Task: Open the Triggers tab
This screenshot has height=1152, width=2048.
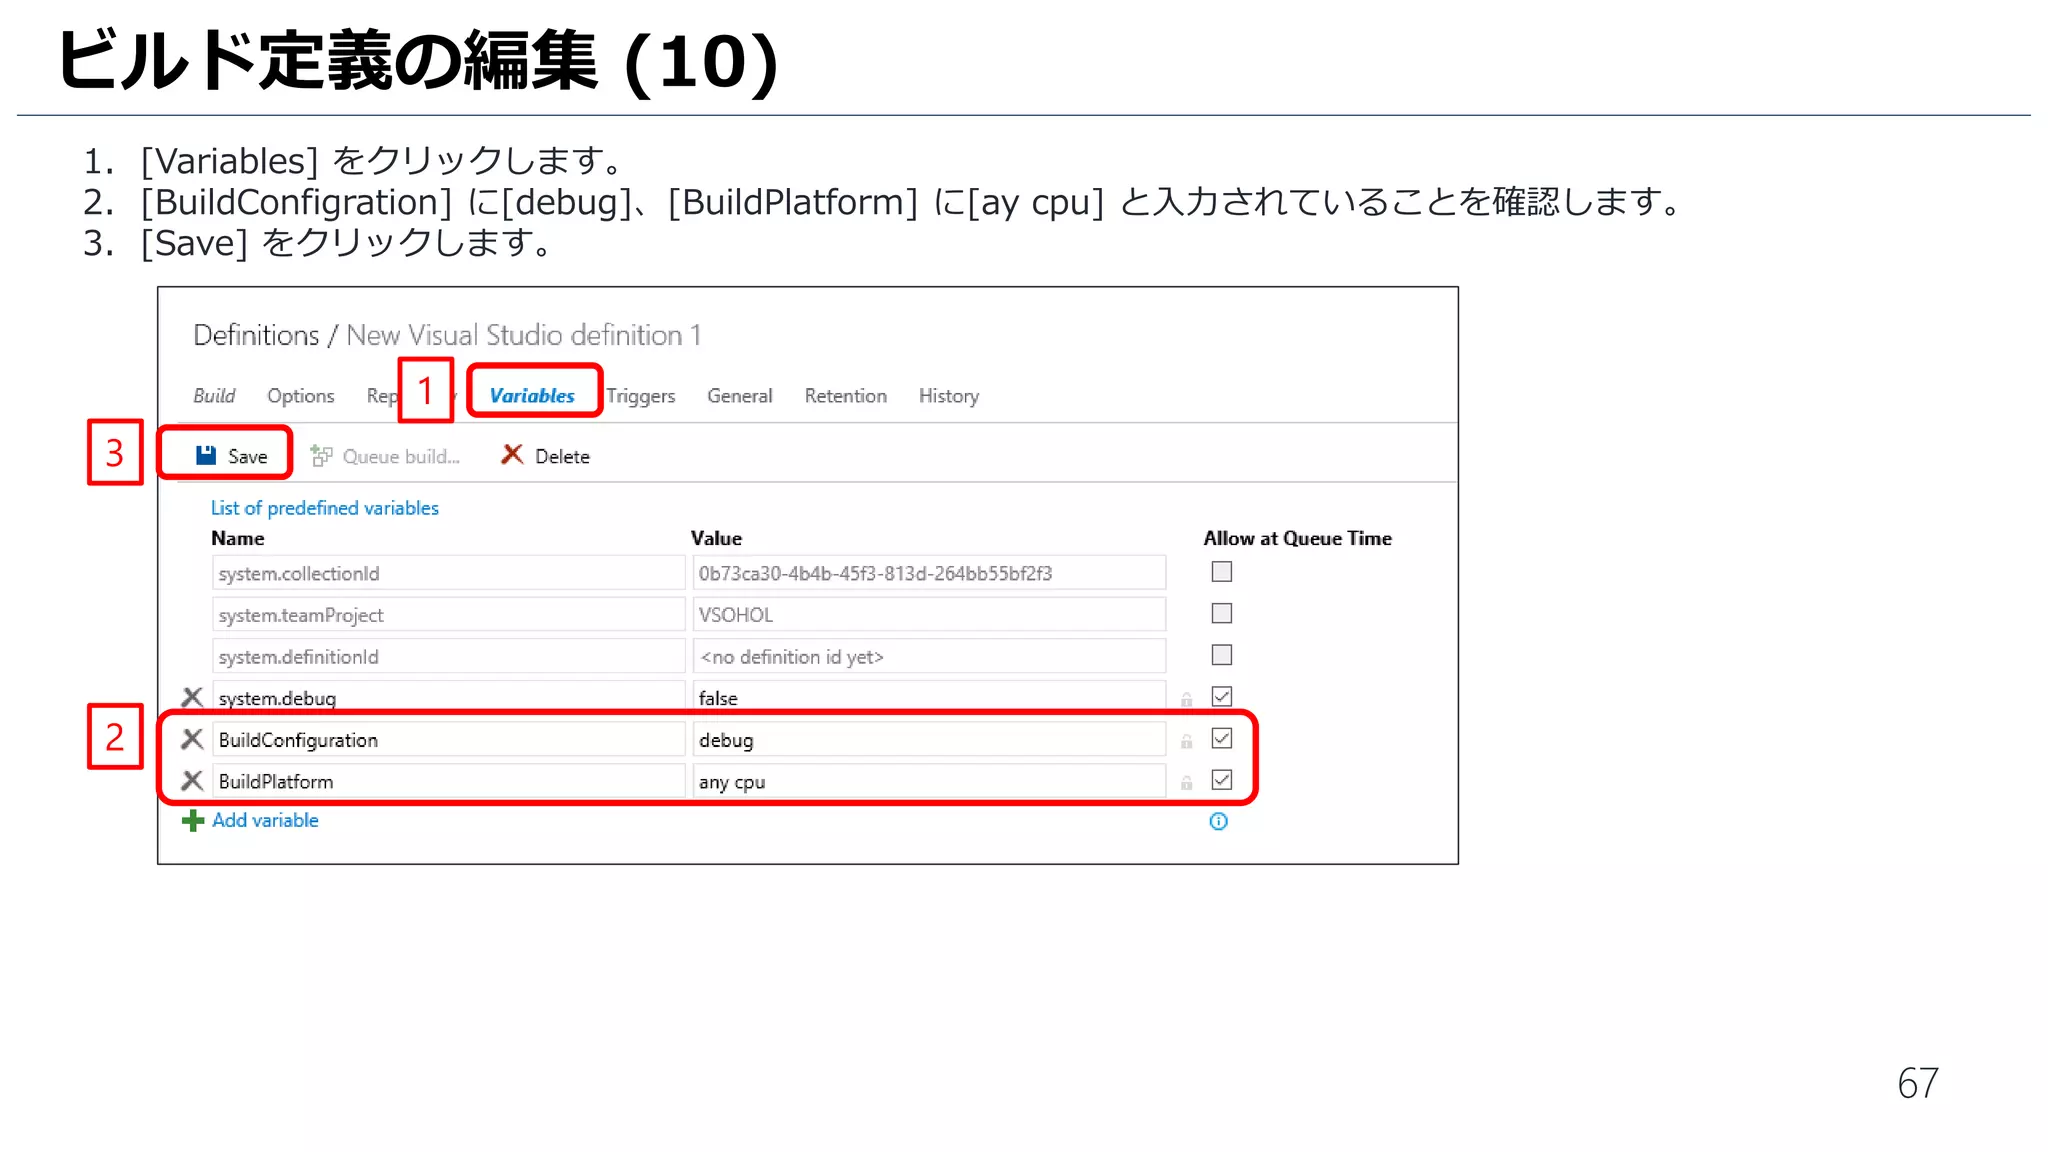Action: 640,396
